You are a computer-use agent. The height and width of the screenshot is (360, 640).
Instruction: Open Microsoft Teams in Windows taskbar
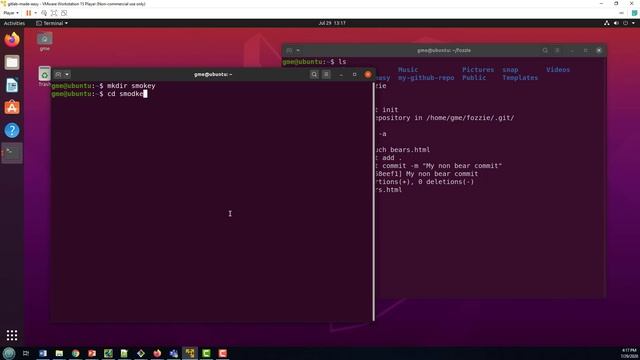pyautogui.click(x=173, y=353)
